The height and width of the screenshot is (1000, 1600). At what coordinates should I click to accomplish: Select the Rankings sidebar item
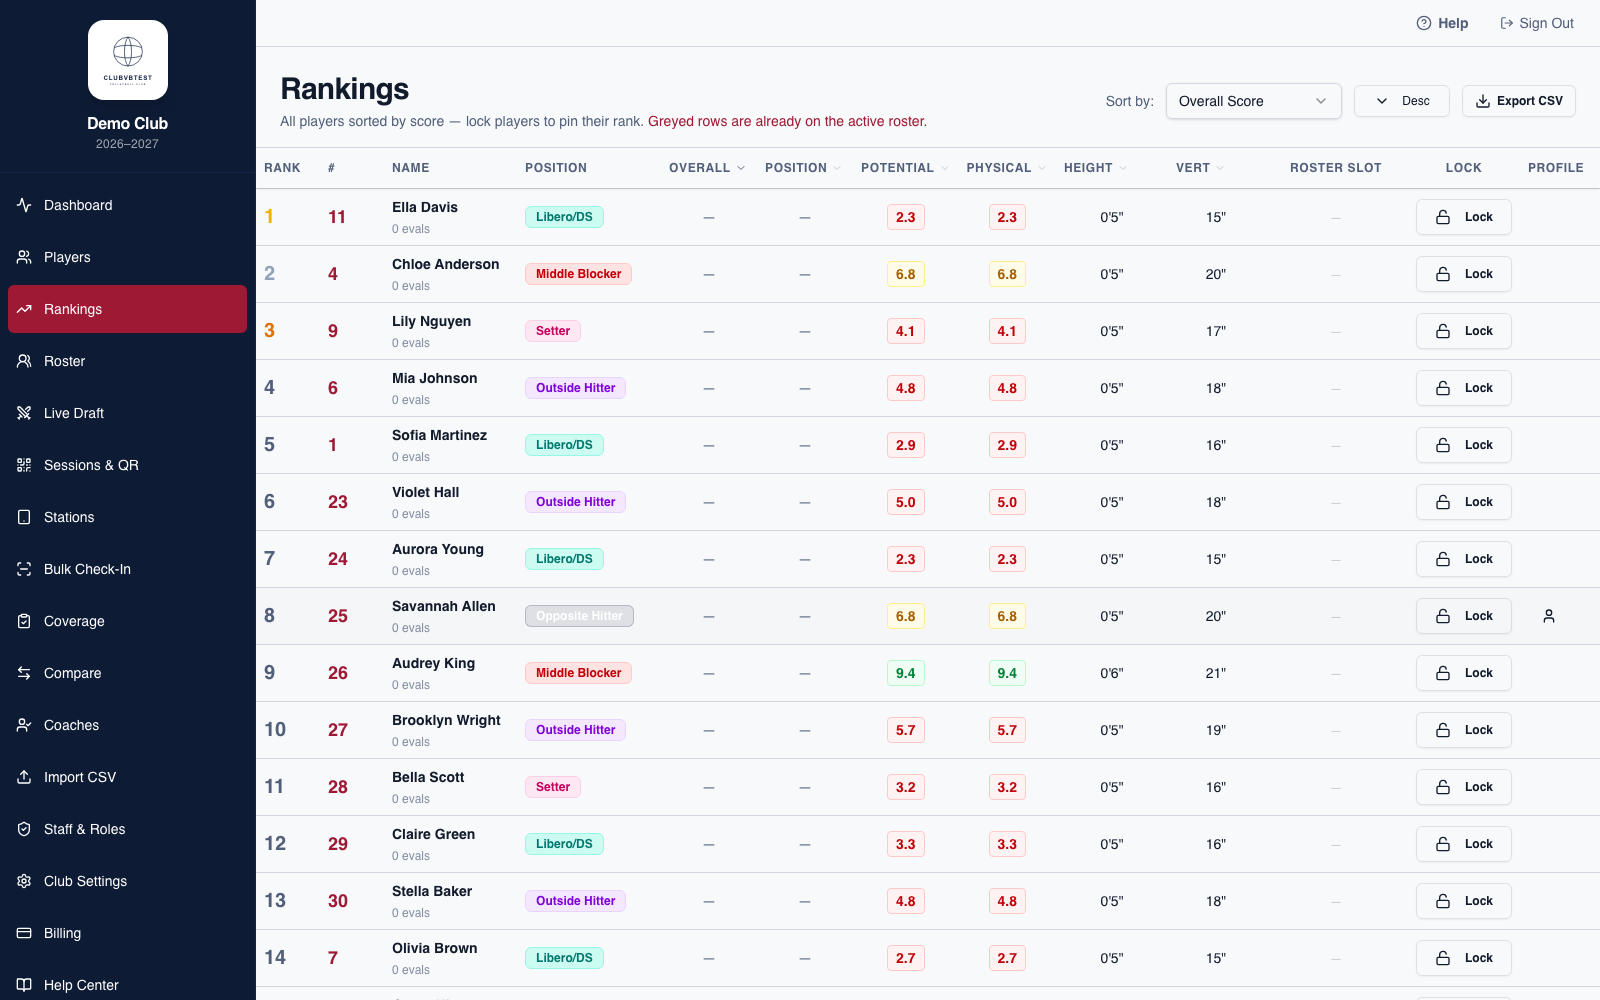click(127, 309)
